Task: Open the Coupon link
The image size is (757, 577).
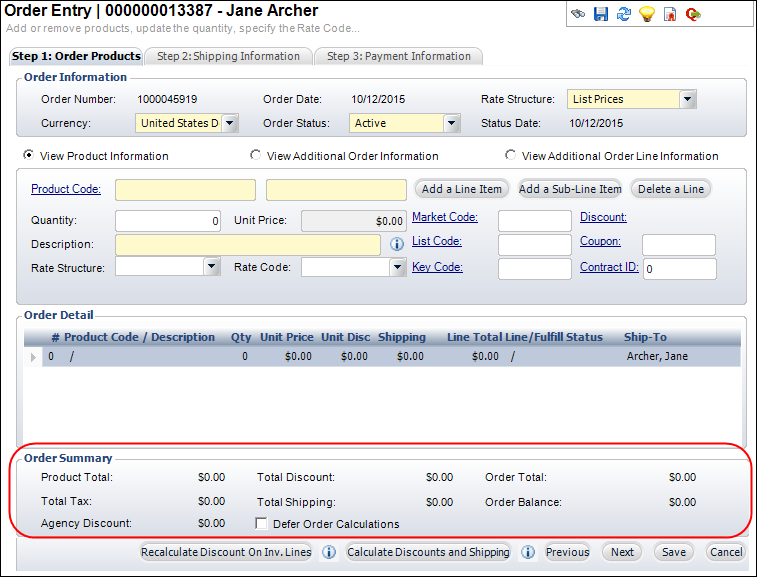Action: (600, 241)
